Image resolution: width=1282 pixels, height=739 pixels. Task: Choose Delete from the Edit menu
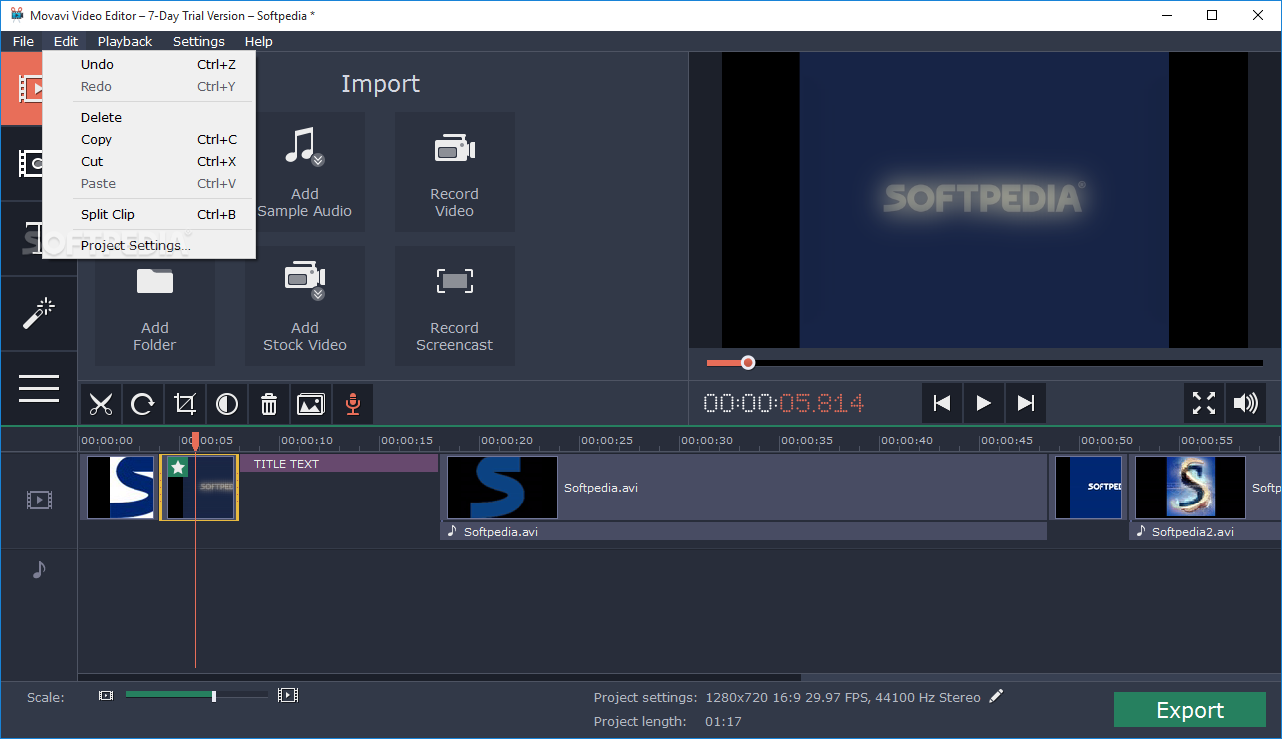click(x=149, y=117)
